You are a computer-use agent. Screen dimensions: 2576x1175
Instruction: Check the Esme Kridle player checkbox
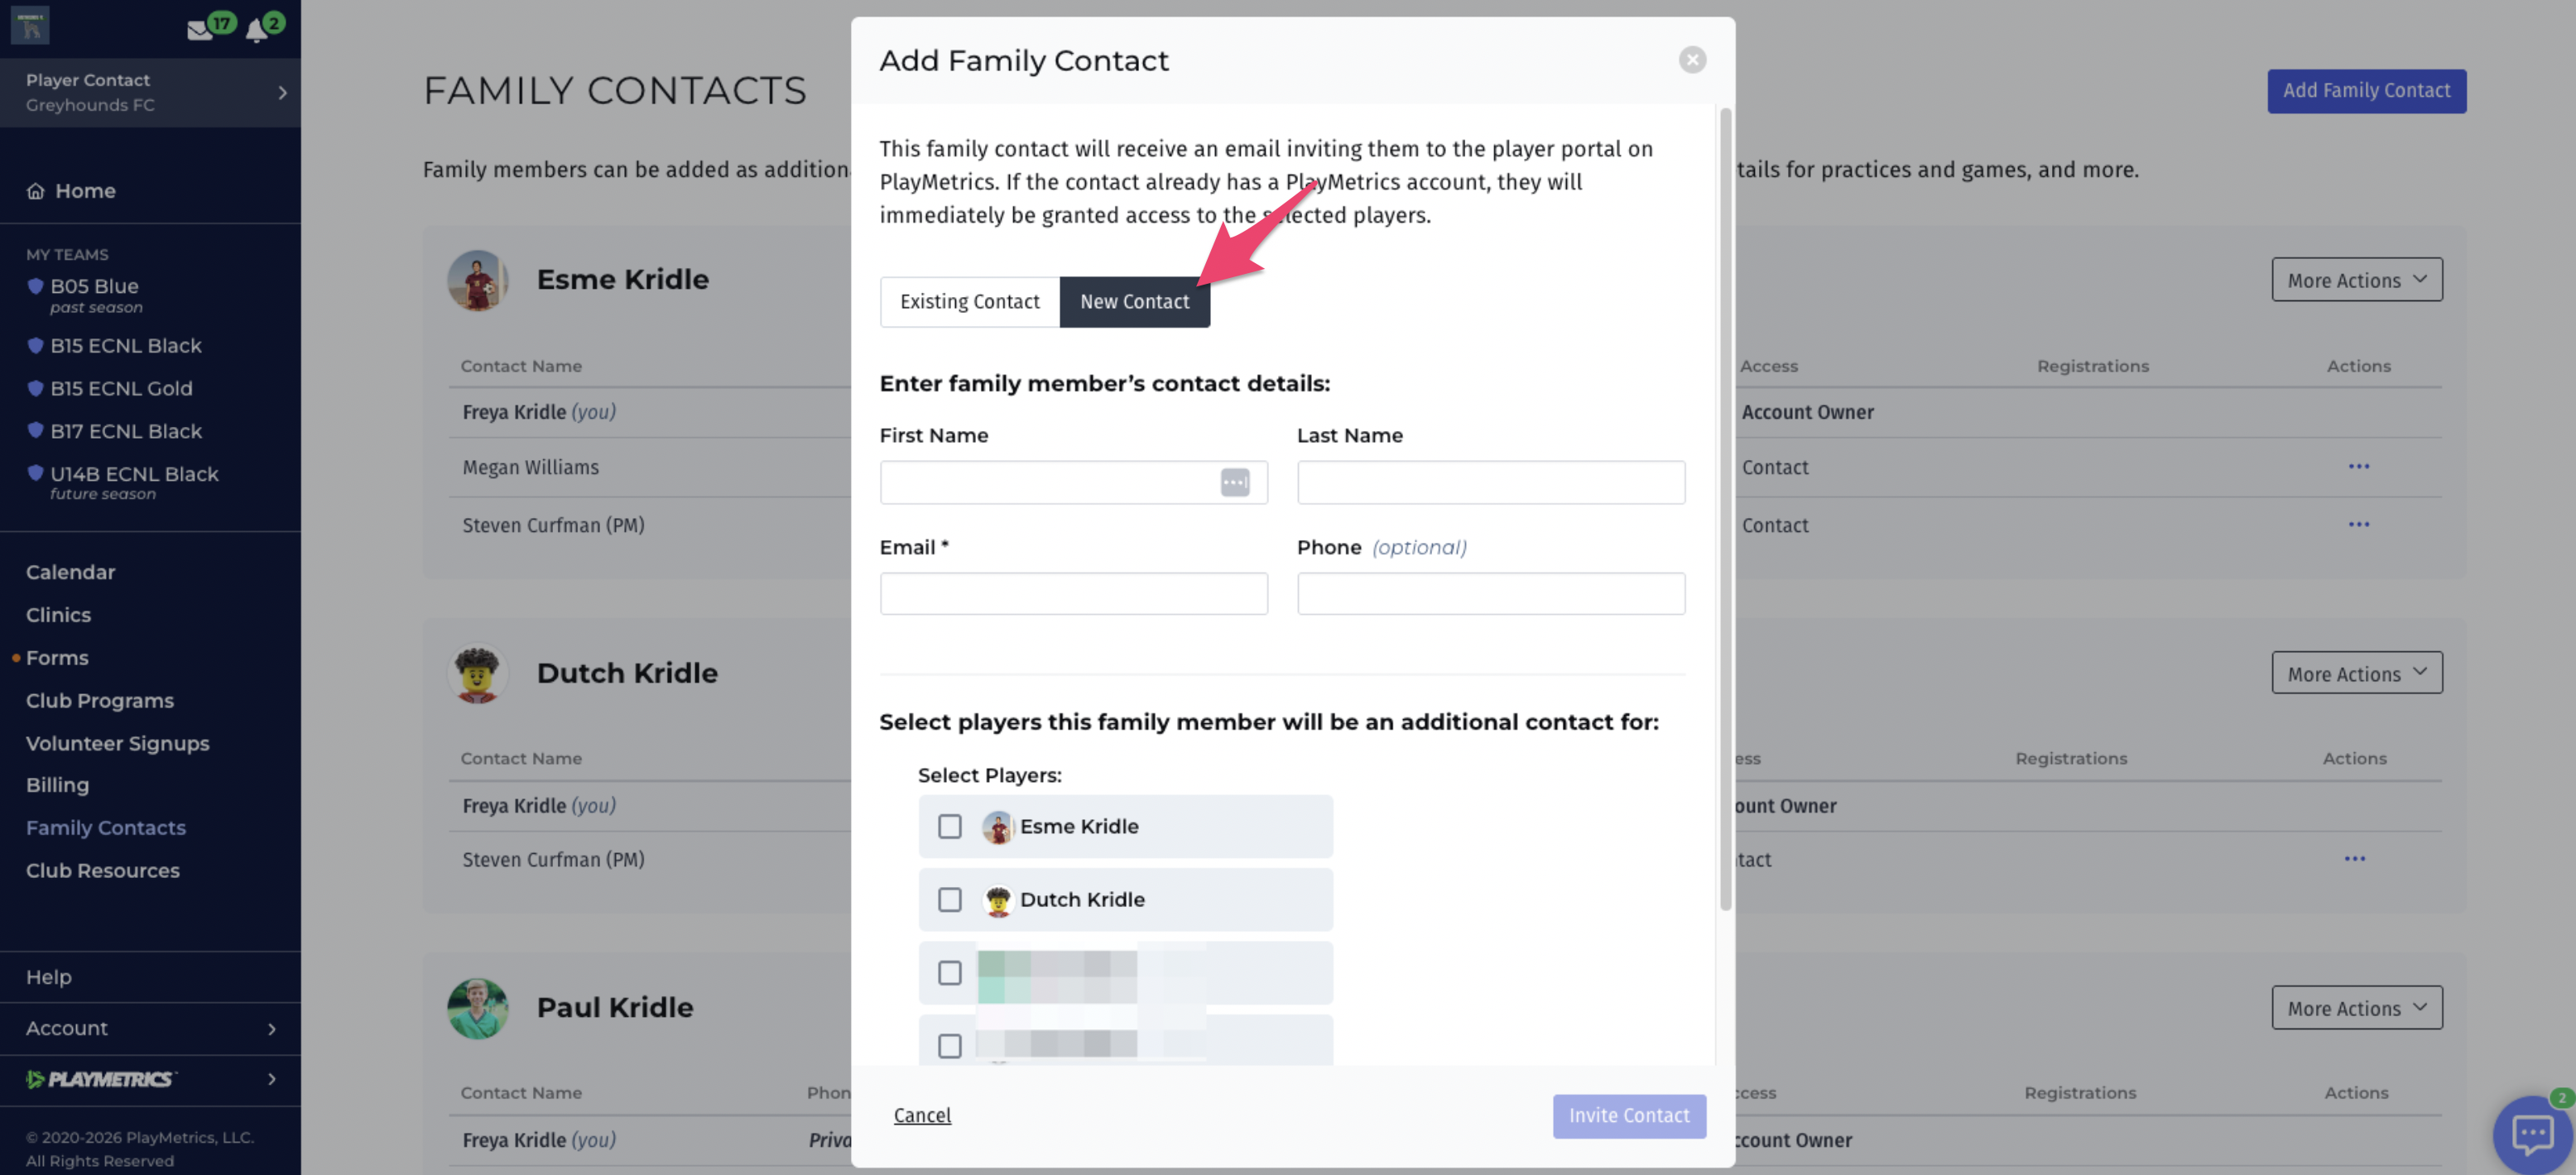pyautogui.click(x=949, y=826)
